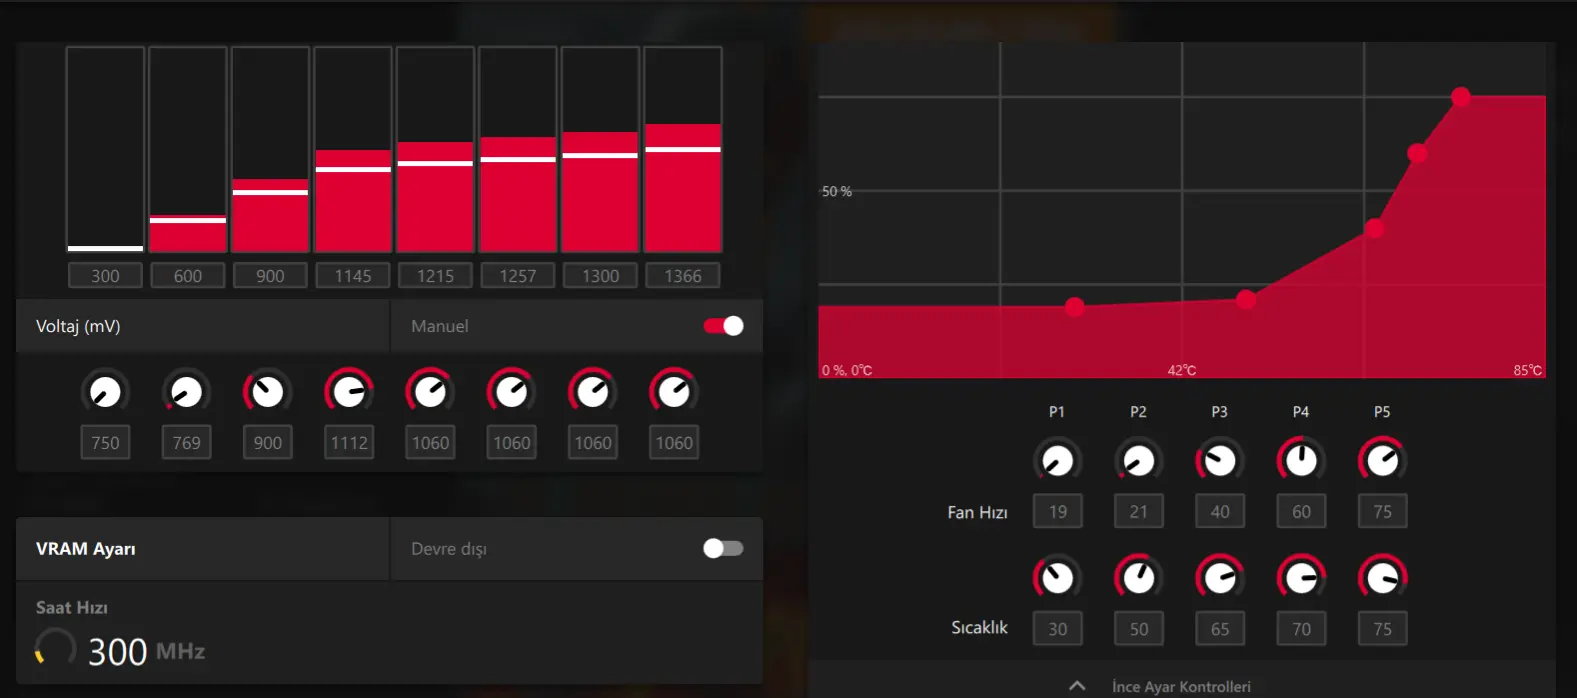The width and height of the screenshot is (1577, 698).
Task: Click the Fan Hızı P4 knob
Action: (x=1301, y=460)
